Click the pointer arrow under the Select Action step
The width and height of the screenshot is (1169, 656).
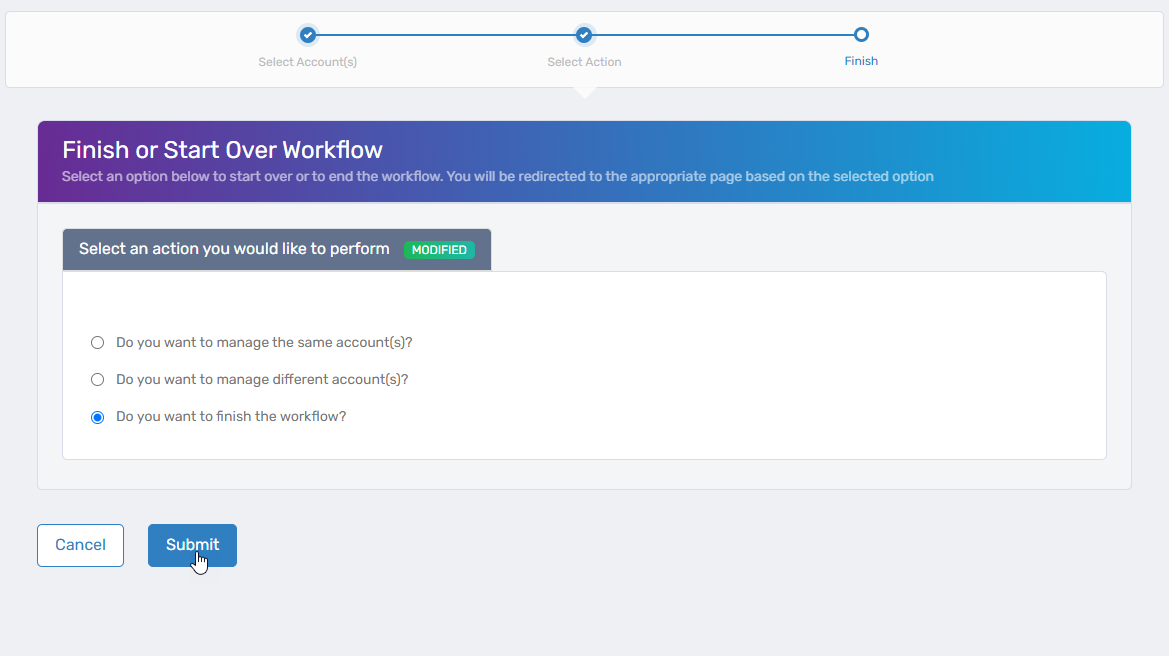pyautogui.click(x=584, y=92)
